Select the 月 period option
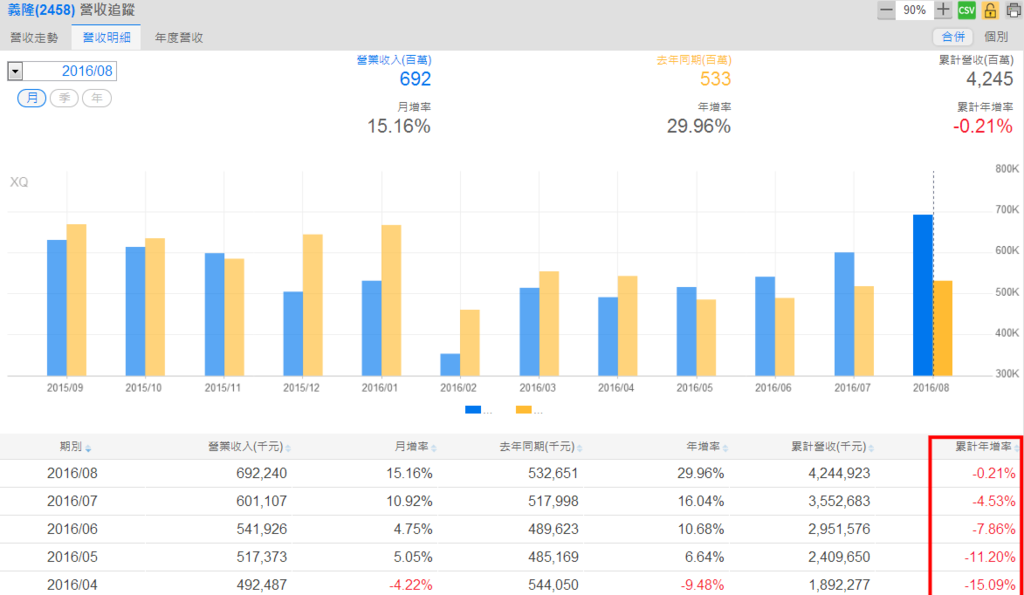Screen dimensions: 1024x595 pyautogui.click(x=31, y=98)
